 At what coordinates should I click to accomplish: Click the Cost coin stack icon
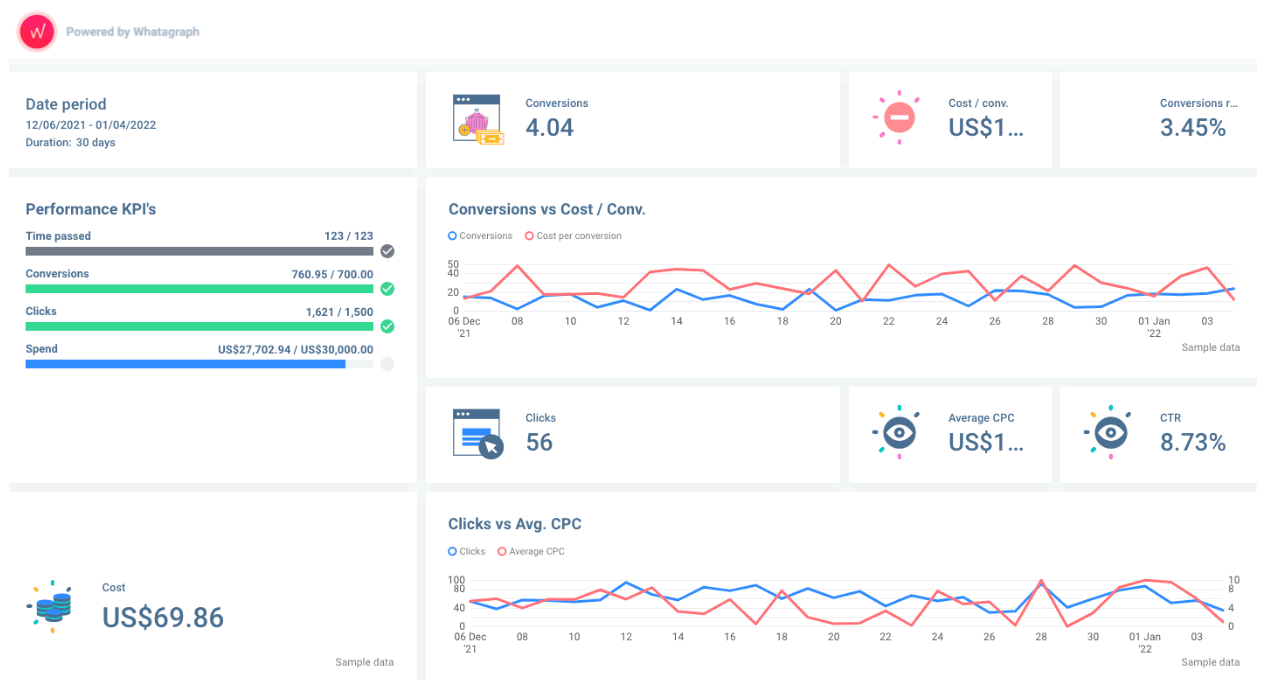click(52, 605)
